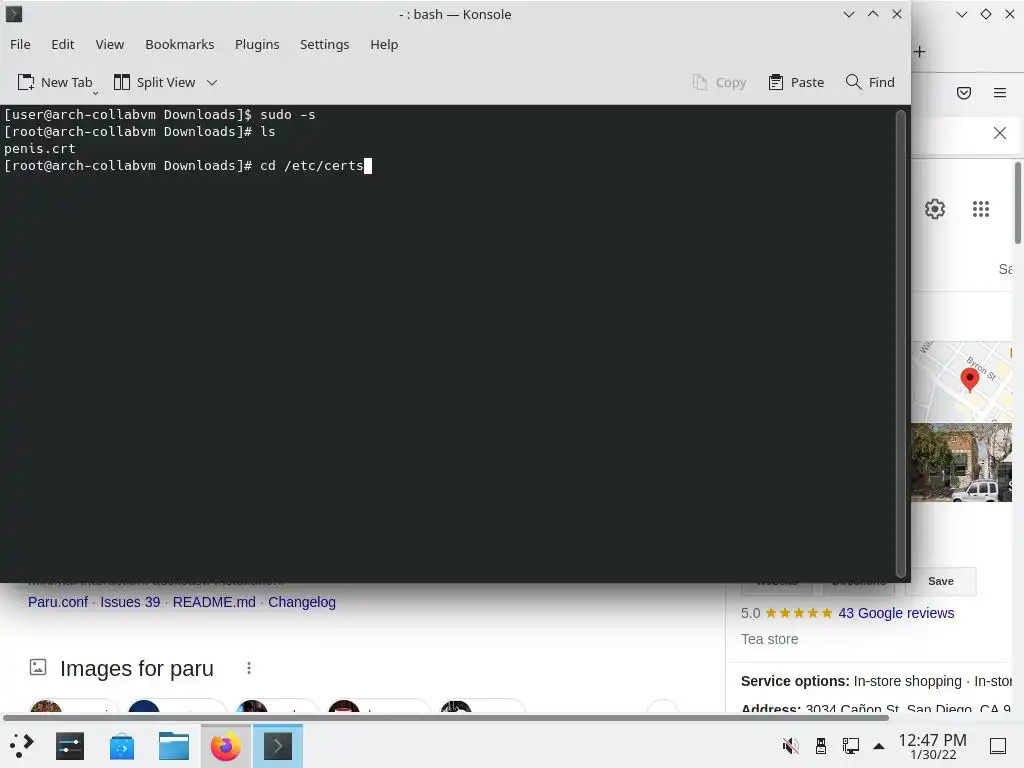Open the Bookmarks menu
Viewport: 1024px width, 768px height.
180,44
